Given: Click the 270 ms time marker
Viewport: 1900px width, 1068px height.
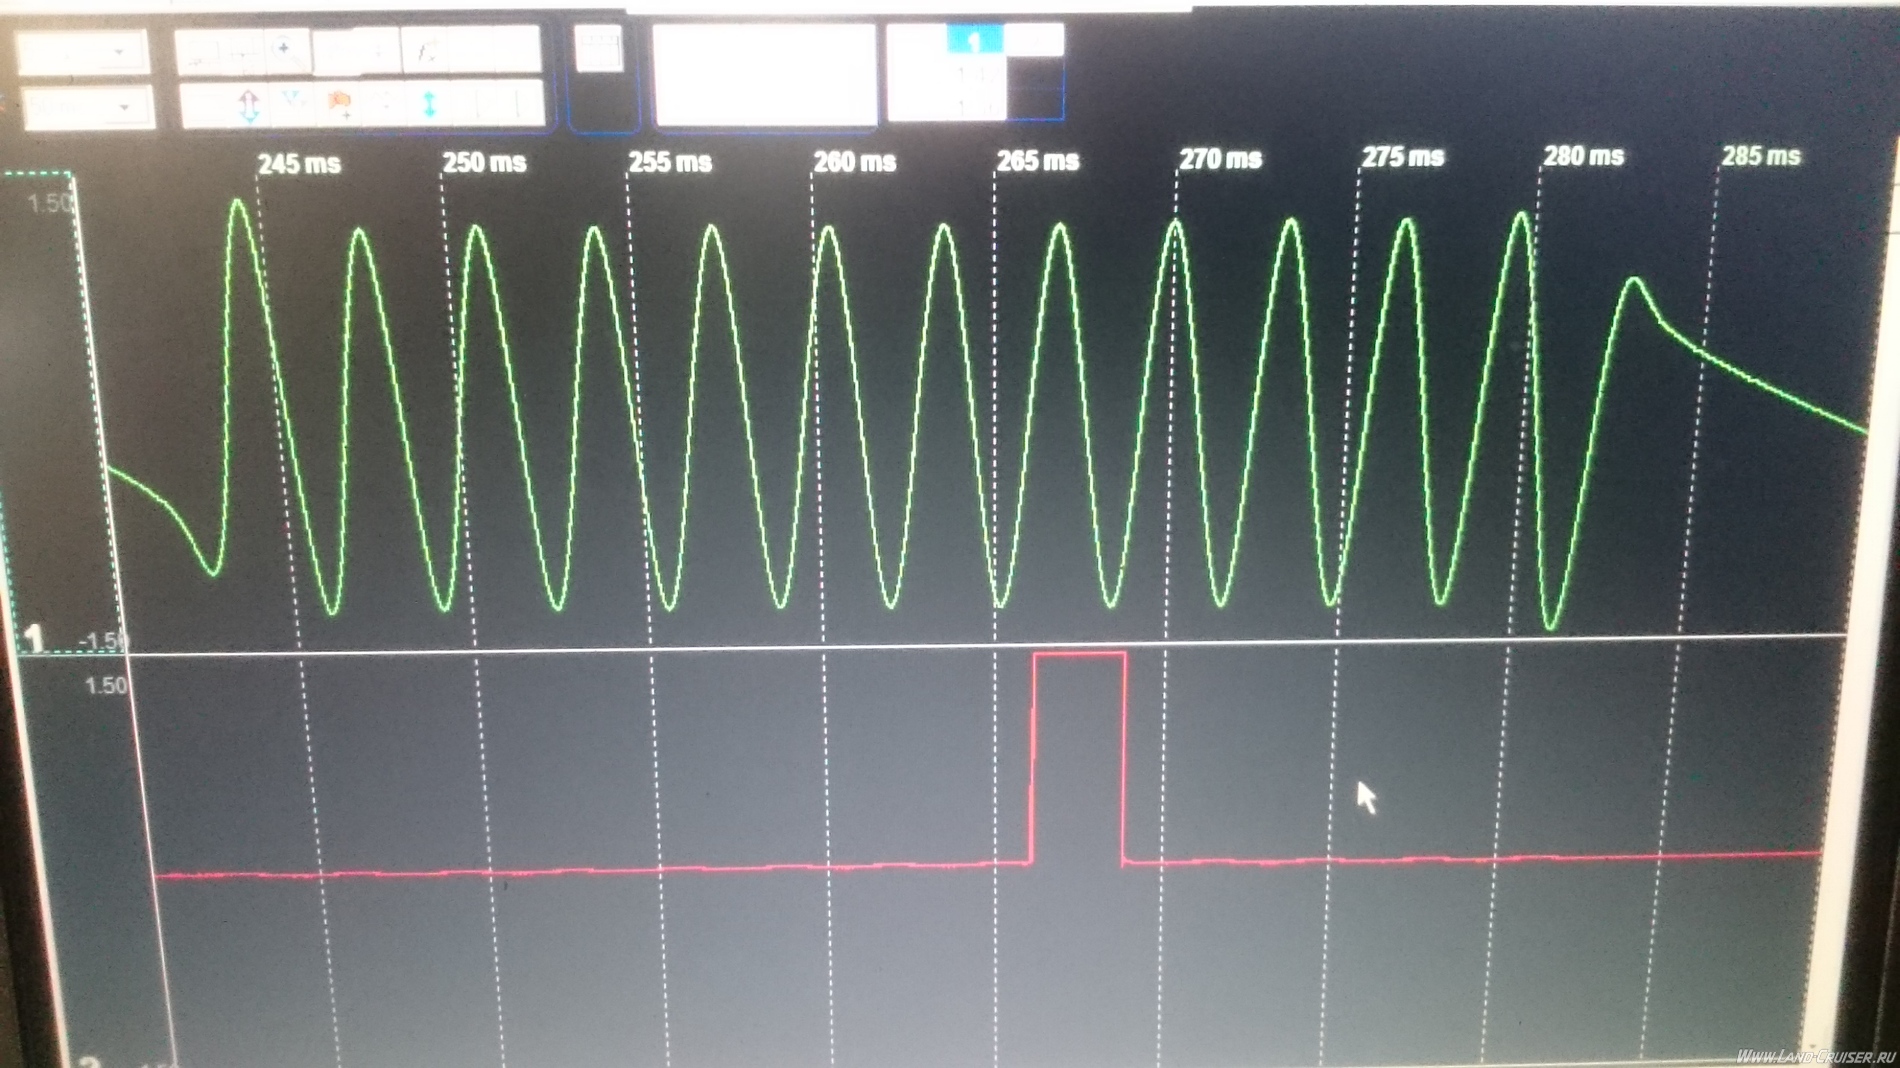Looking at the screenshot, I should pos(1220,158).
